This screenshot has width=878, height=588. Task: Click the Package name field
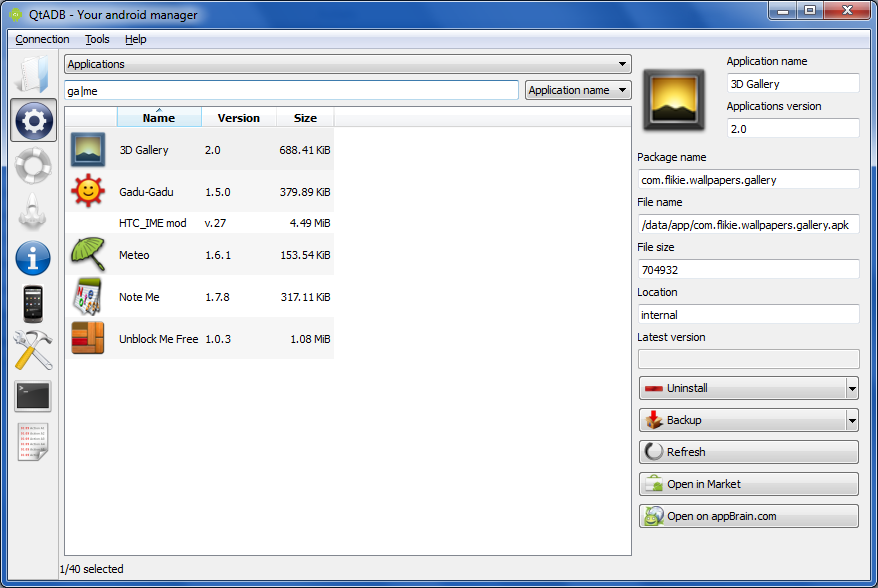click(749, 180)
